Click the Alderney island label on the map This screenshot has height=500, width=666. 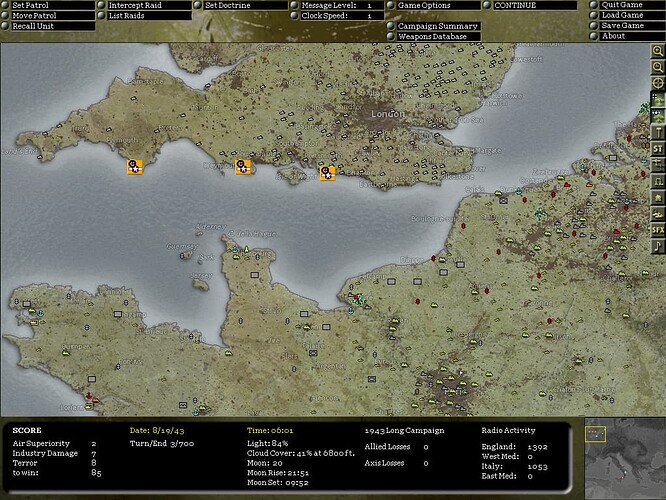211,227
